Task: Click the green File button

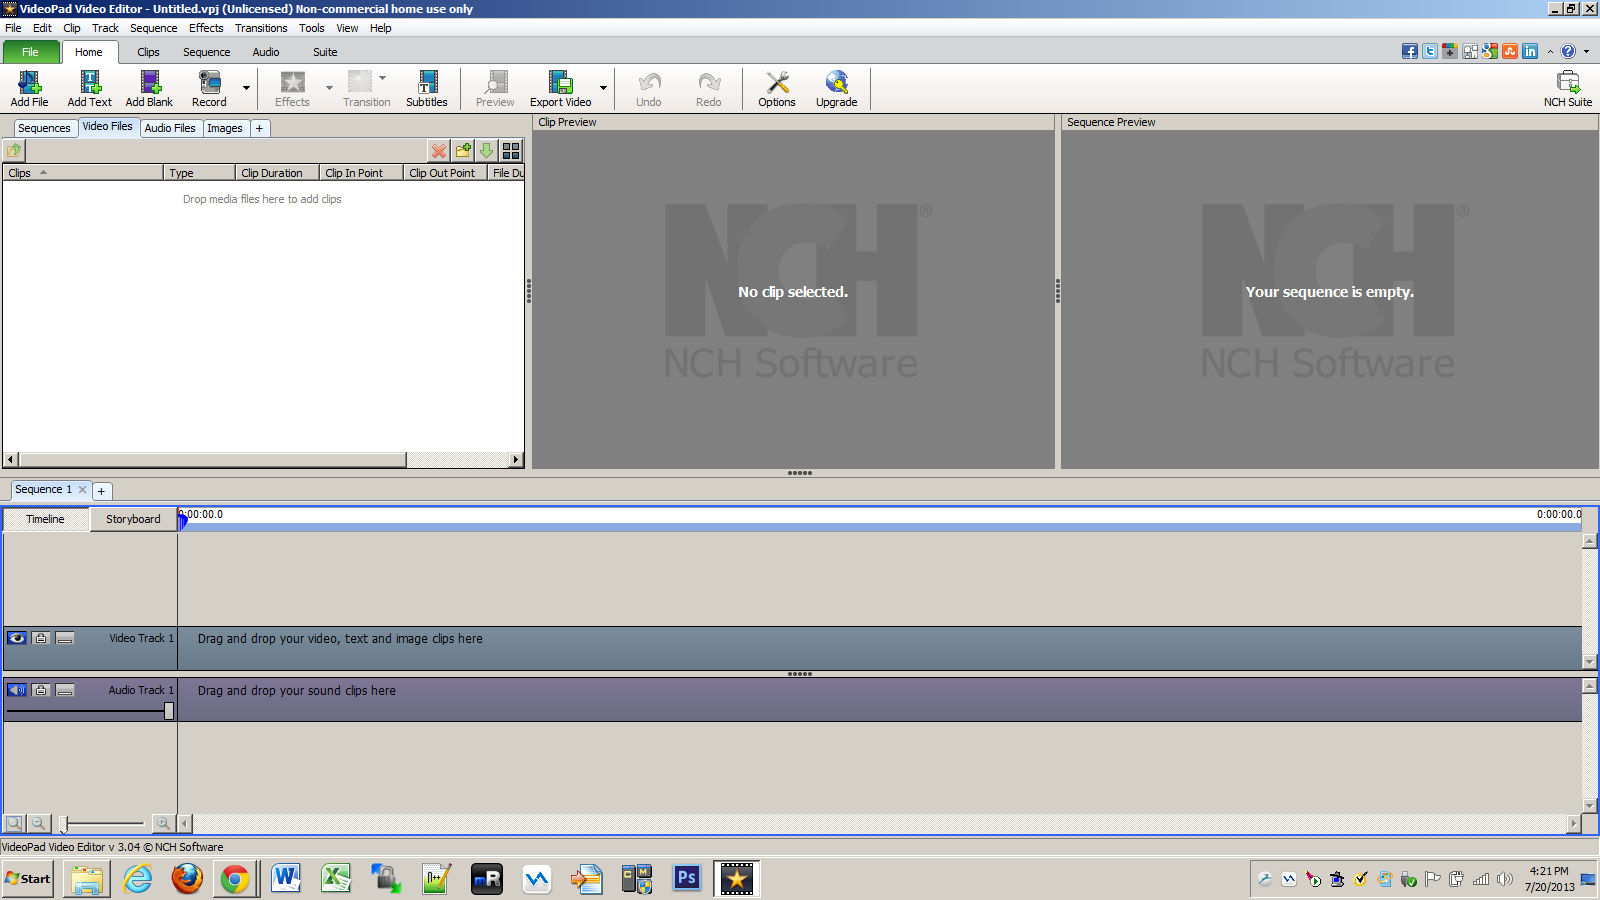Action: coord(31,52)
